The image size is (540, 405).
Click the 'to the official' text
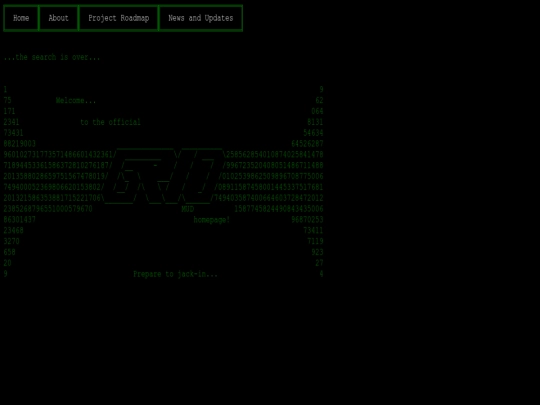(111, 122)
